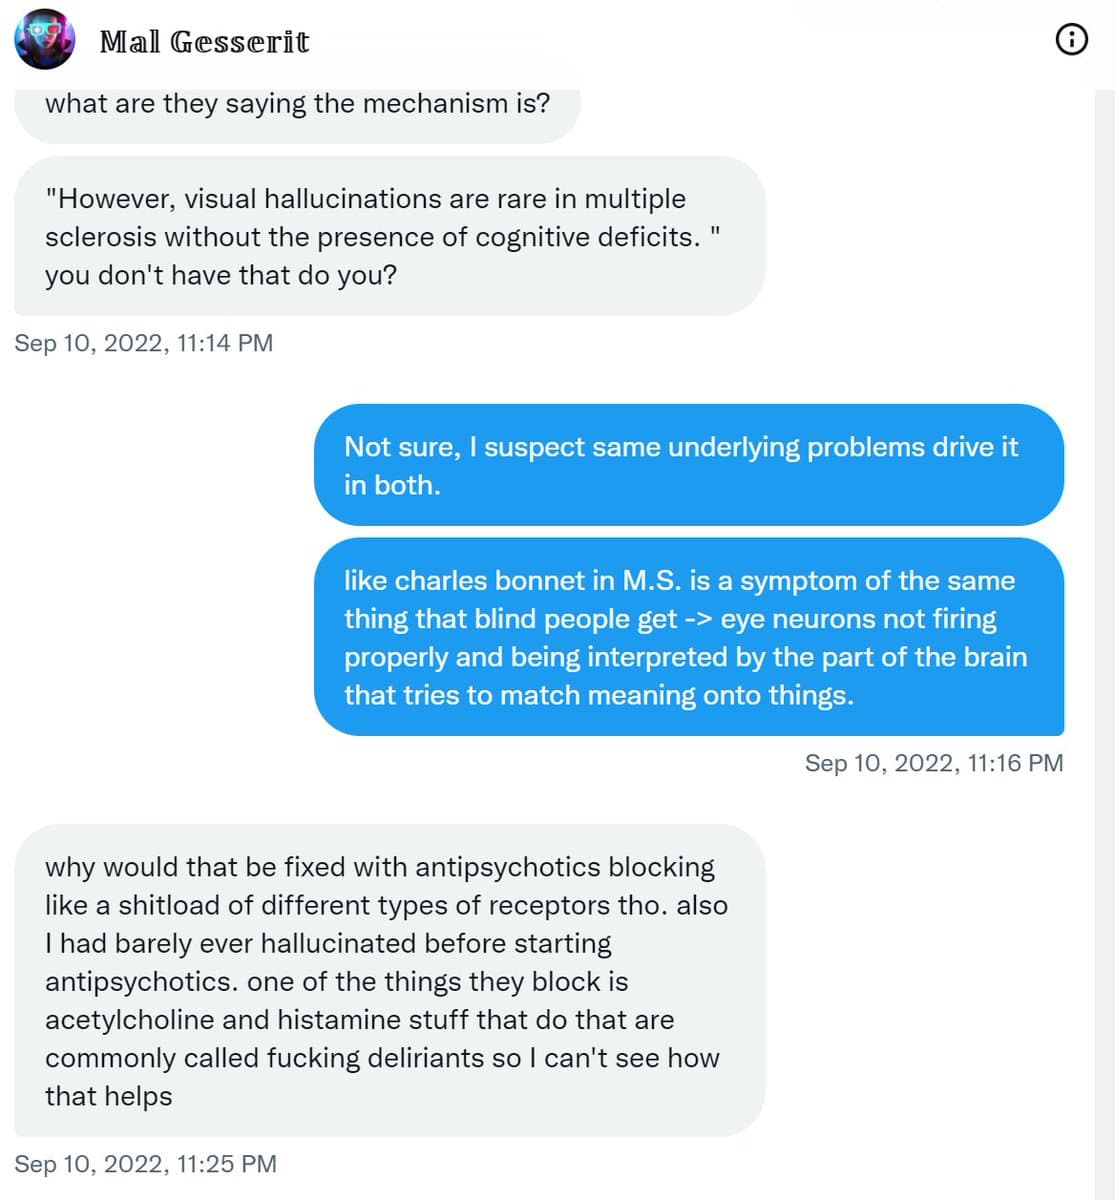Click the phrase "in both." in the blue bubble
The height and width of the screenshot is (1200, 1115).
click(392, 485)
